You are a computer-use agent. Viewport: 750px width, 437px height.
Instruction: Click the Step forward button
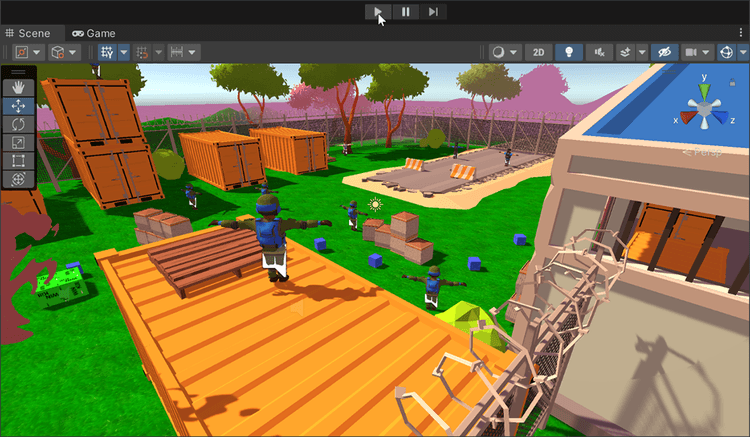click(x=432, y=12)
